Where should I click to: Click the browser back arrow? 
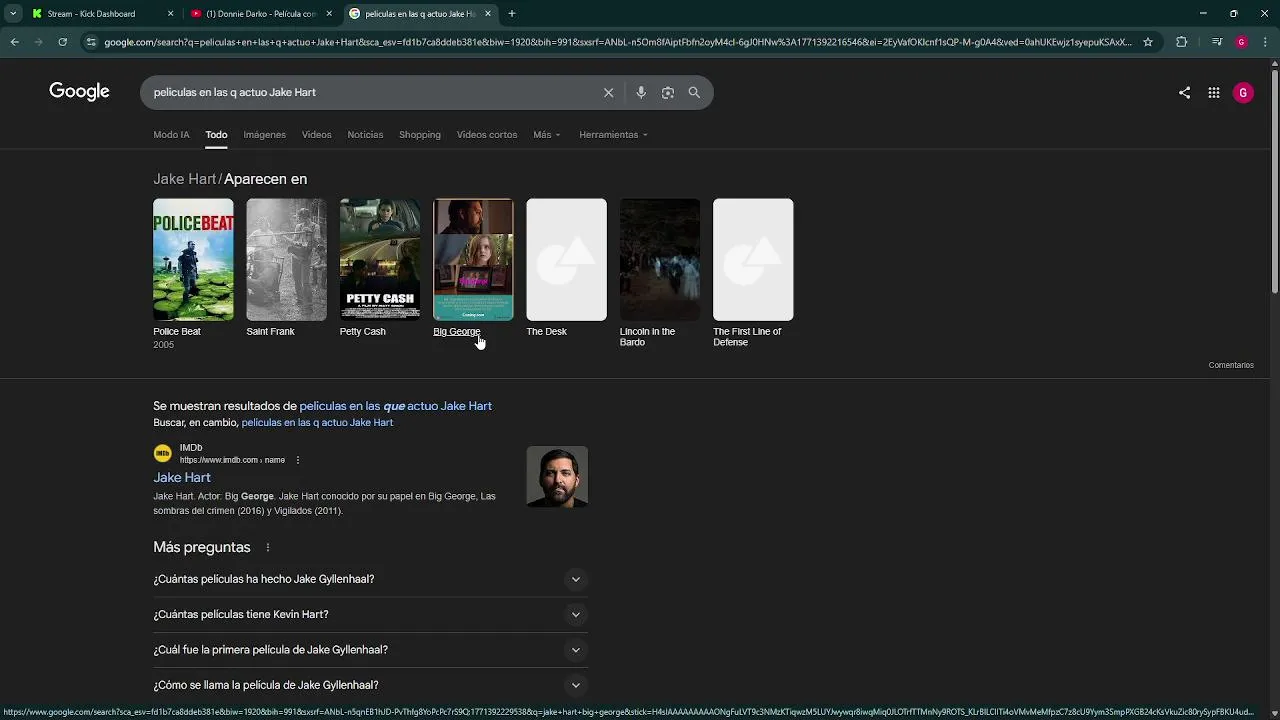point(14,42)
